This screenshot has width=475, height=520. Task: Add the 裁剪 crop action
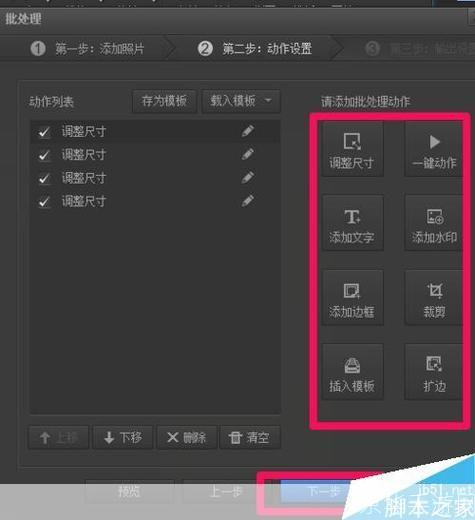(433, 297)
